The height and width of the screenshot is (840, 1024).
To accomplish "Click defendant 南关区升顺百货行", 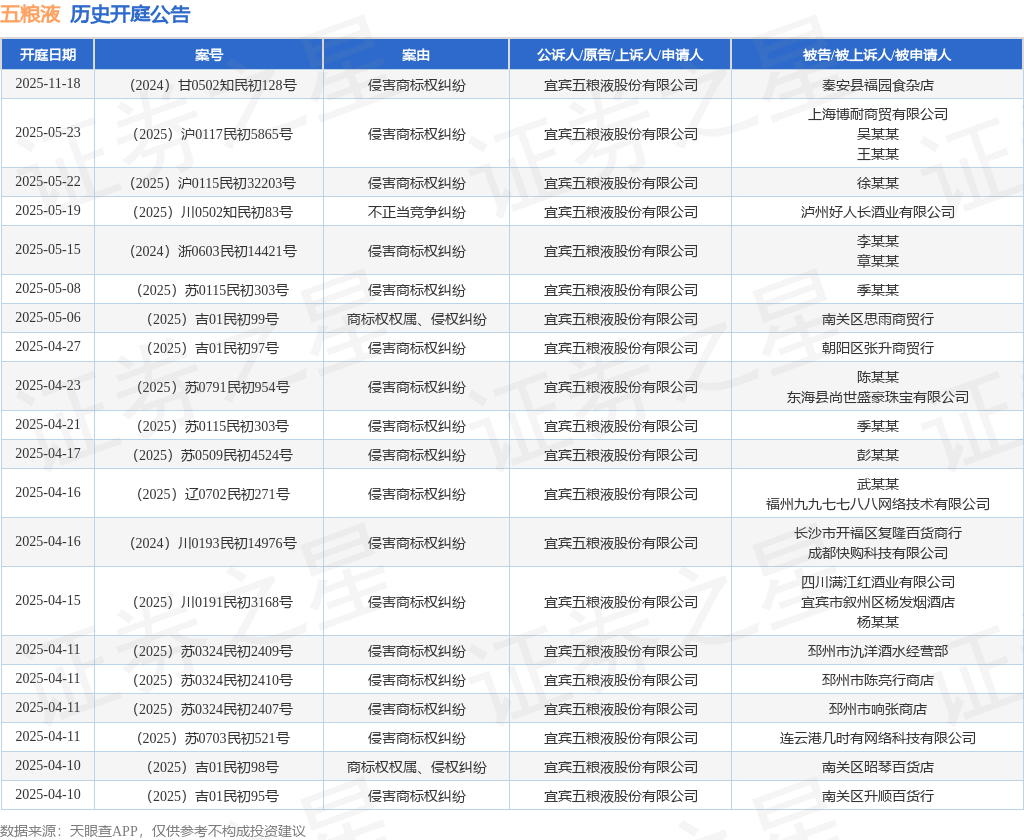I will pyautogui.click(x=878, y=796).
